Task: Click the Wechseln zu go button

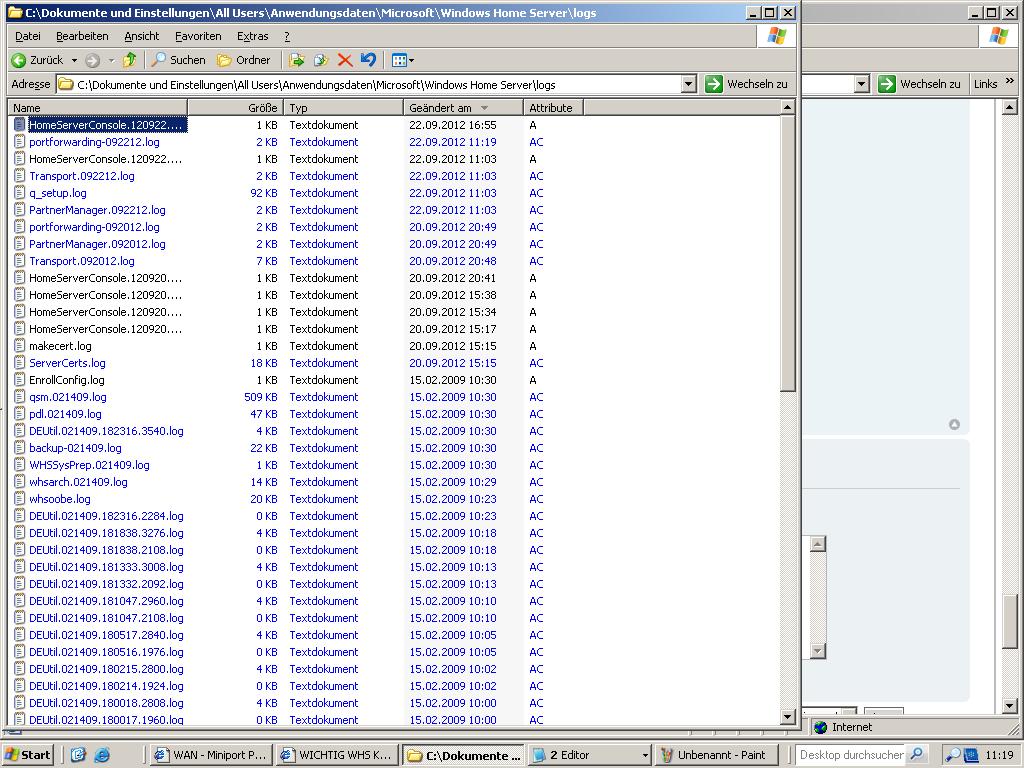Action: (746, 84)
